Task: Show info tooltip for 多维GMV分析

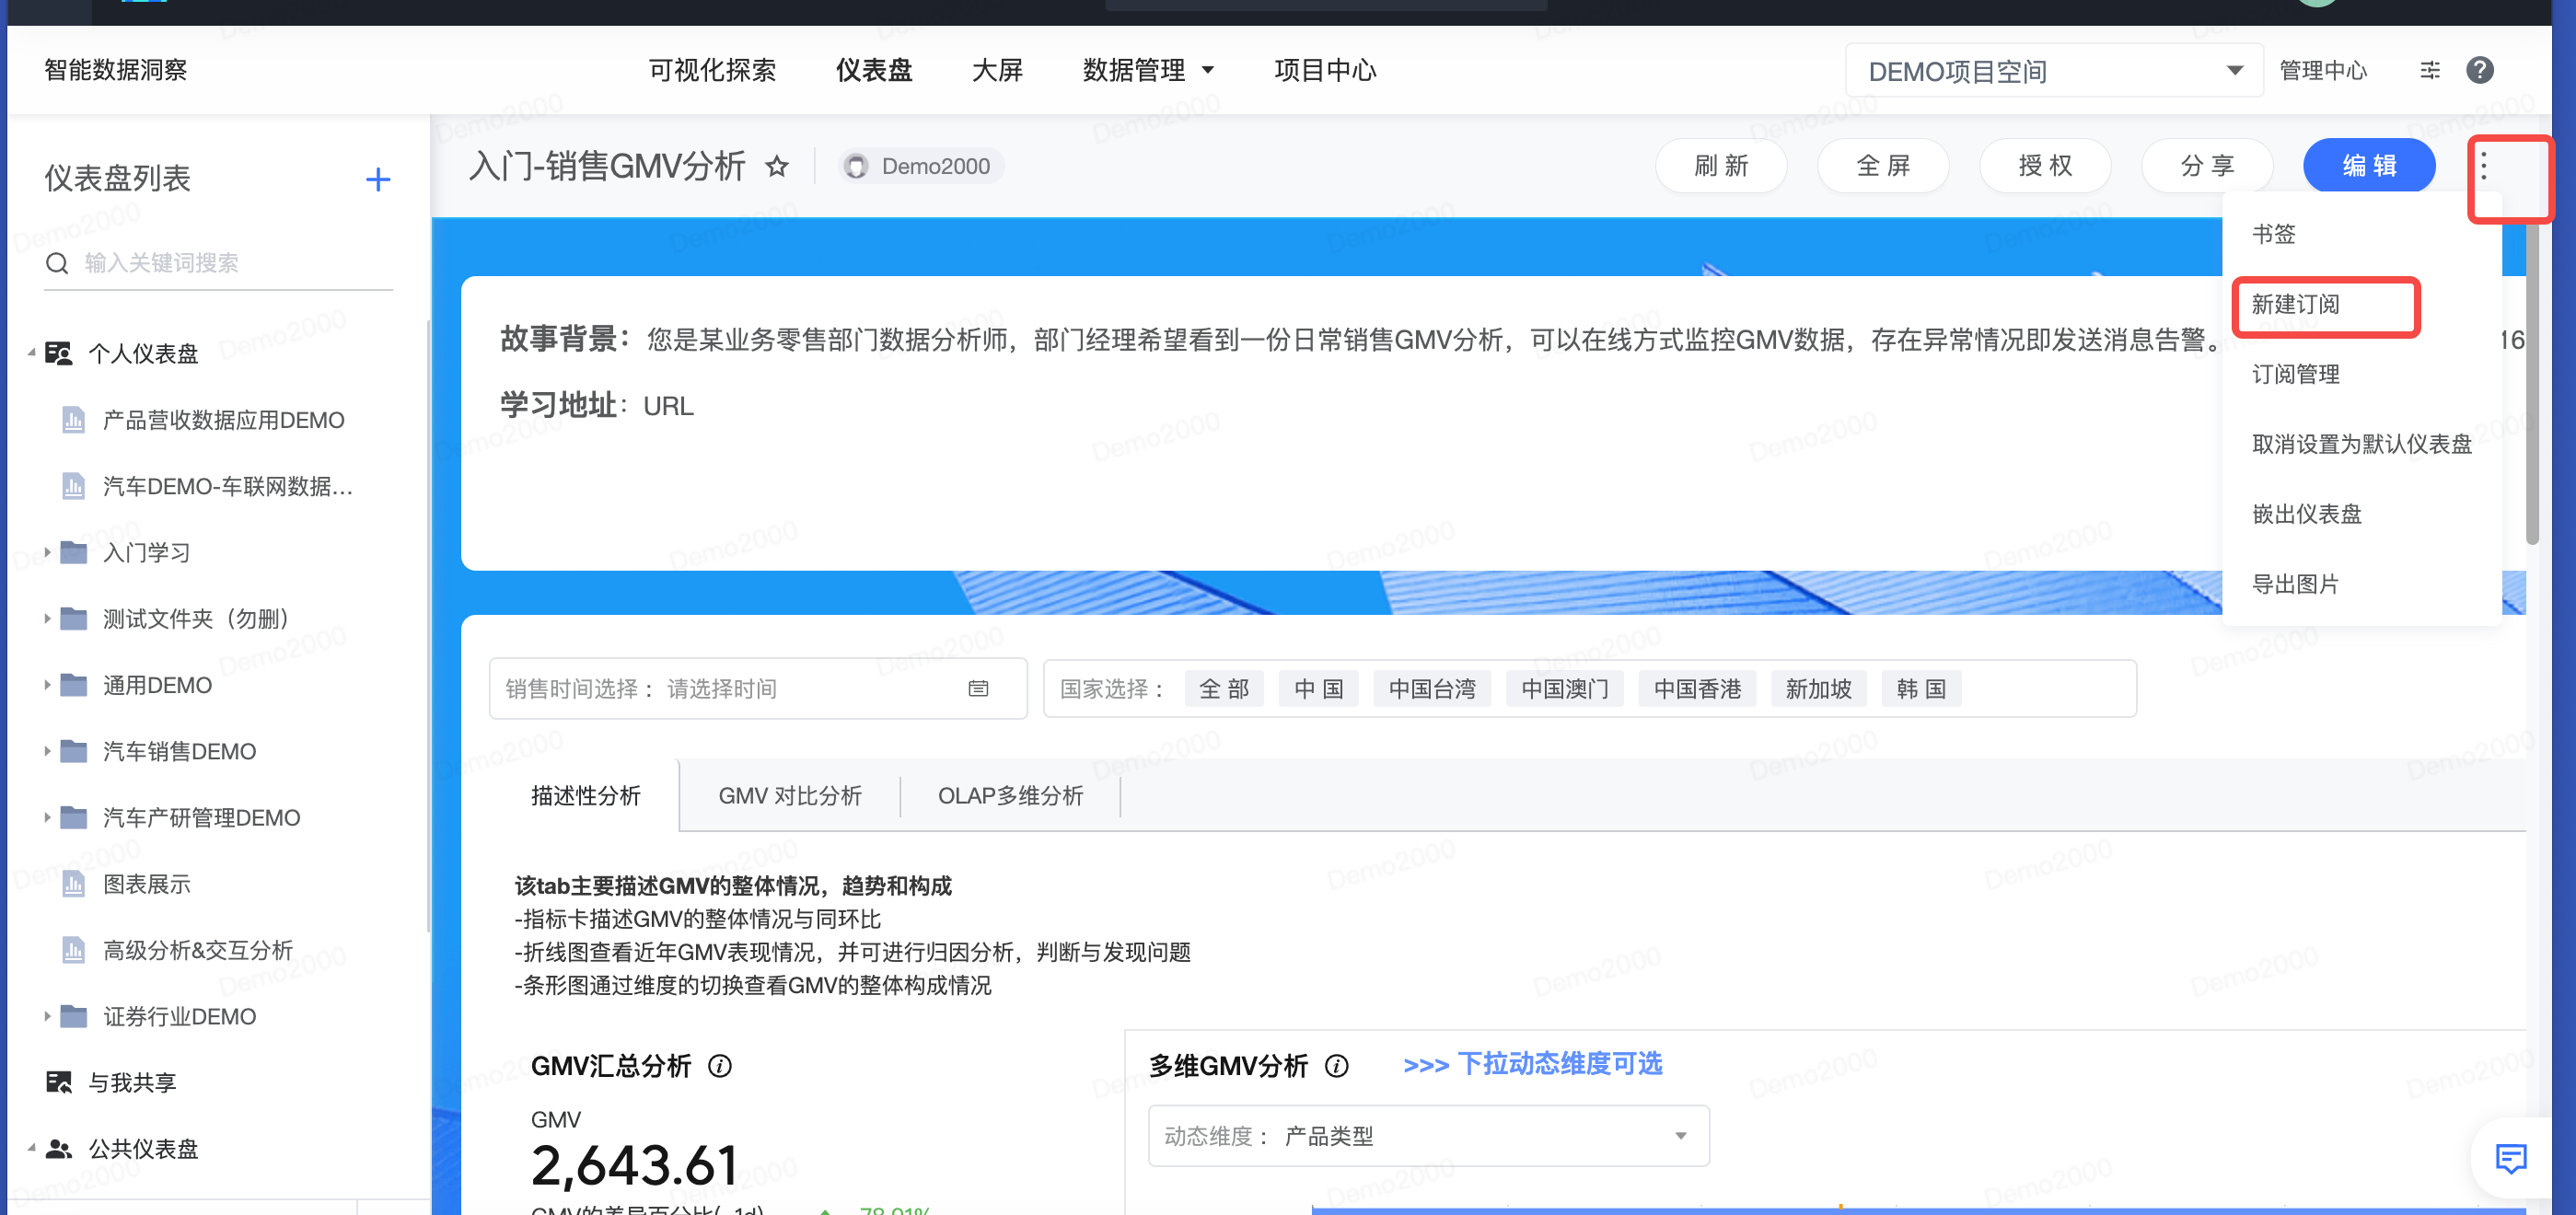Action: point(1337,1066)
